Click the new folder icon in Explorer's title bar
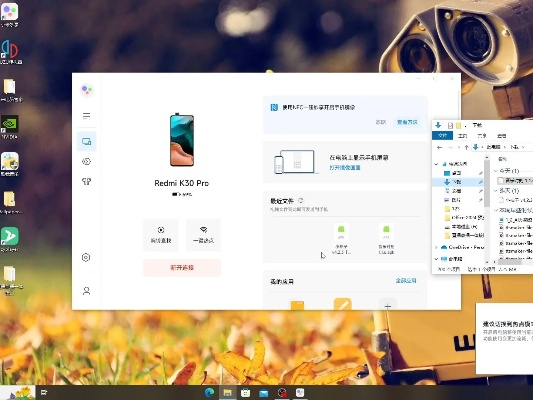Screen dimensions: 533x400 point(459,125)
